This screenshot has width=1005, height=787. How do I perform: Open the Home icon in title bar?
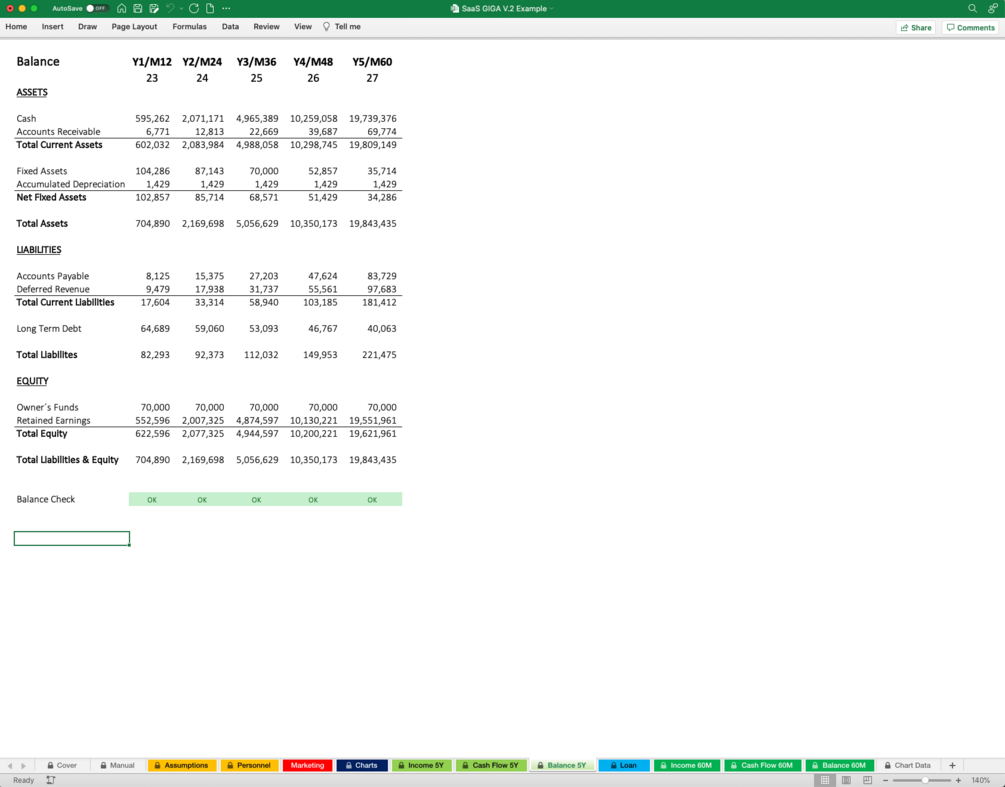(121, 8)
